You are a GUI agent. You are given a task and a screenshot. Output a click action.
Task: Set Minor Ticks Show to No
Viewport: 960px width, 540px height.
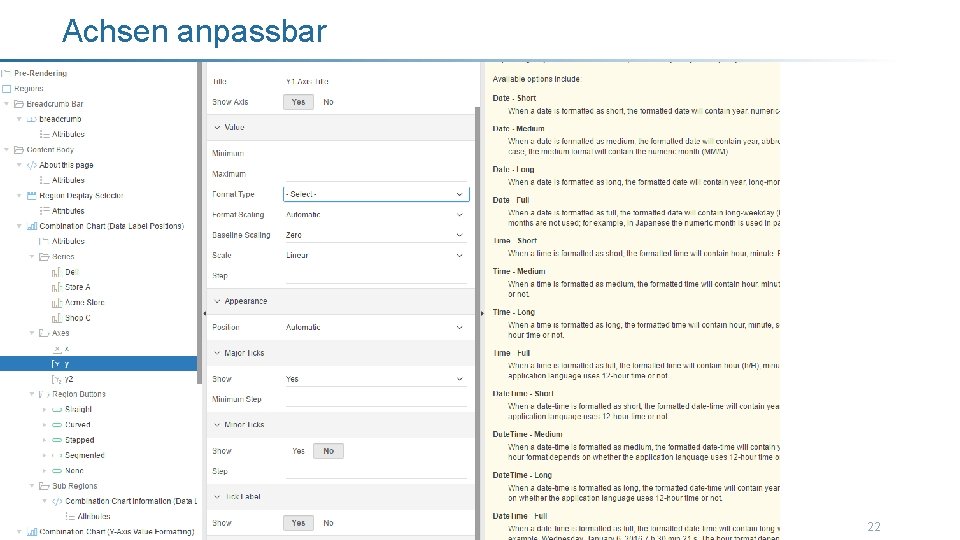pyautogui.click(x=329, y=451)
